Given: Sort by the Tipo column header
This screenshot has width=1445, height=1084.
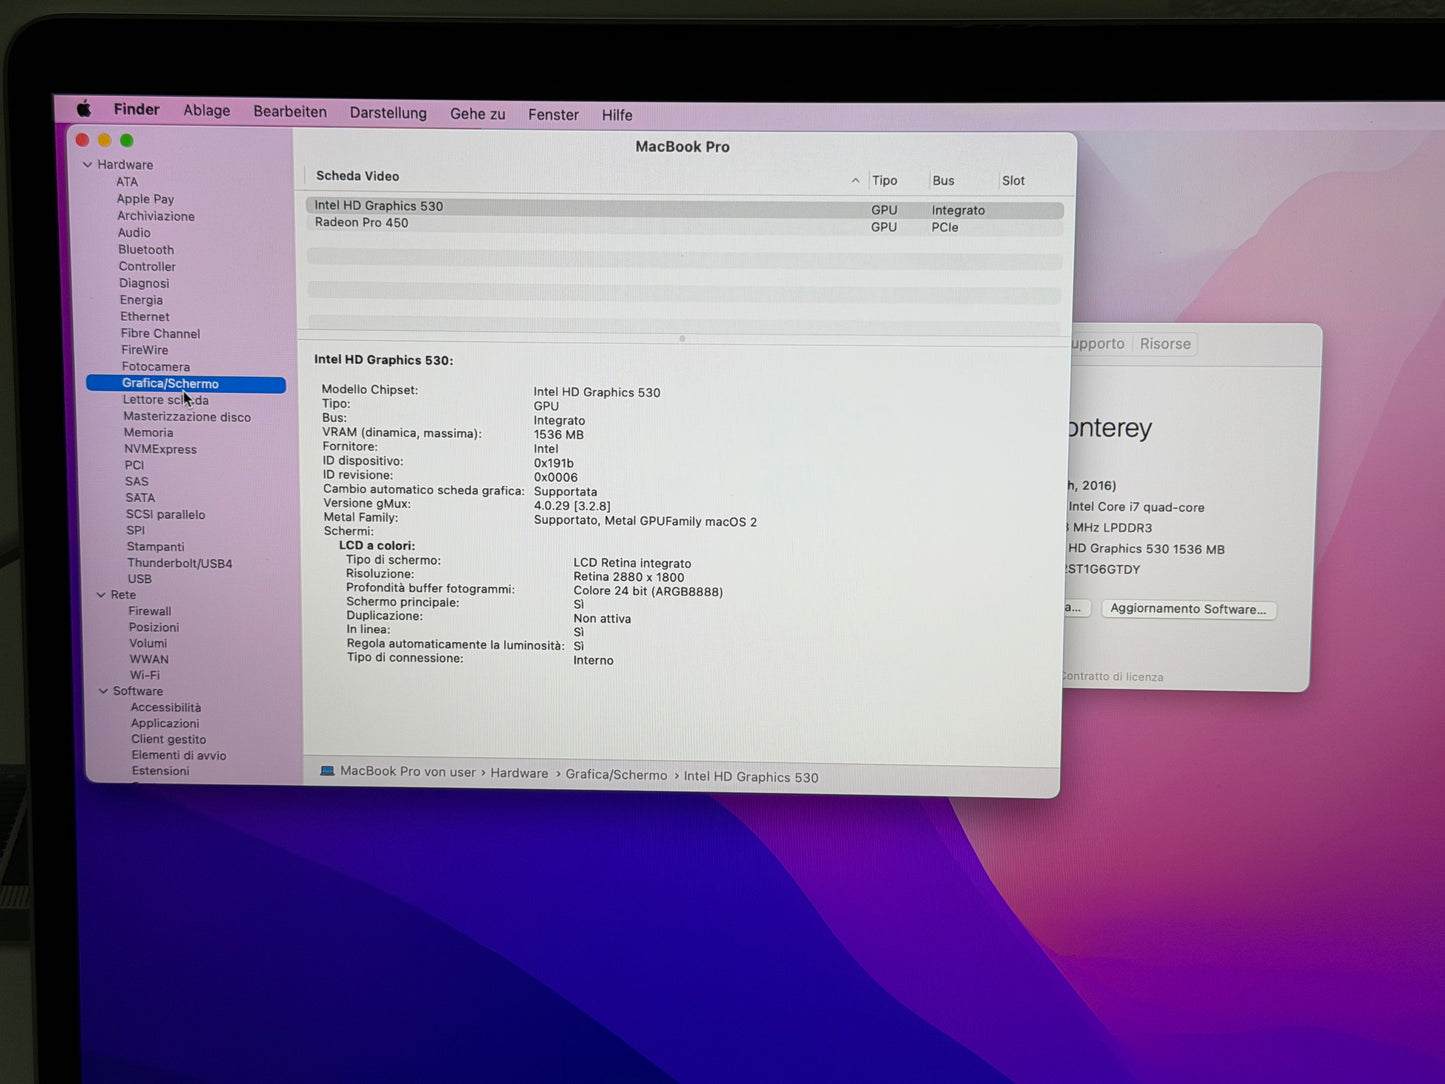Looking at the screenshot, I should 884,181.
